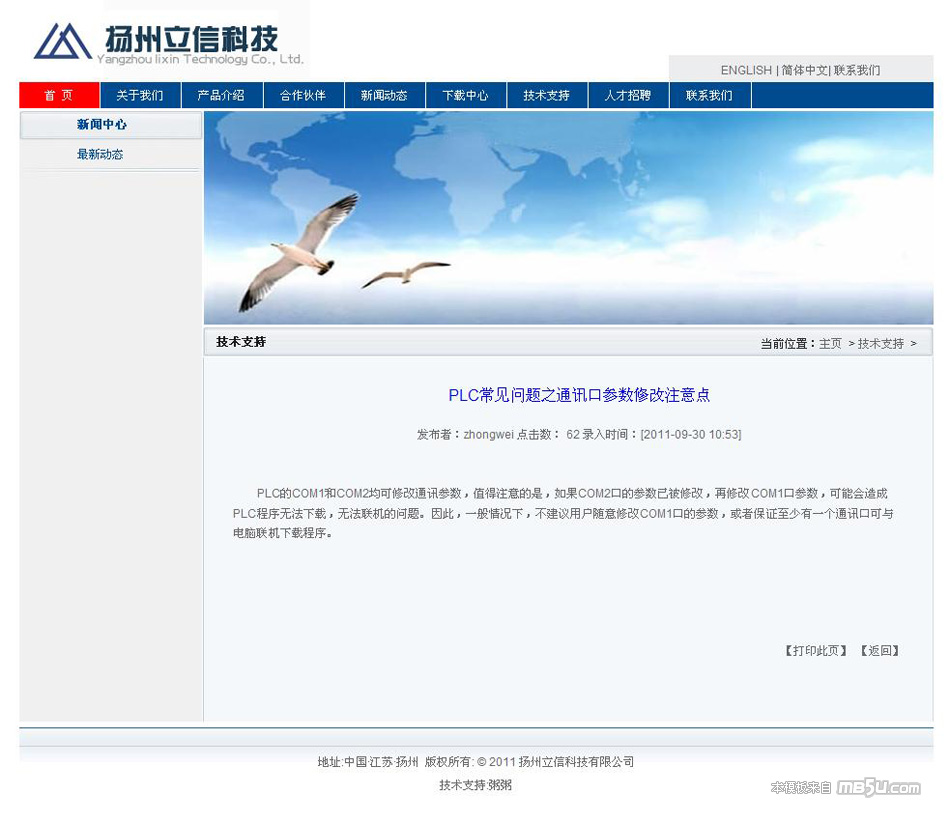Click the seagull banner image

click(x=568, y=217)
